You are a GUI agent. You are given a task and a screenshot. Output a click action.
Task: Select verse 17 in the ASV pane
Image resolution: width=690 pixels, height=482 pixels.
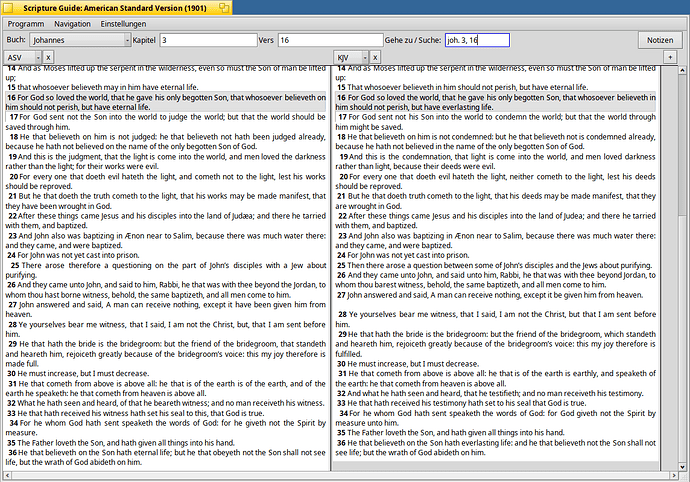coord(165,122)
